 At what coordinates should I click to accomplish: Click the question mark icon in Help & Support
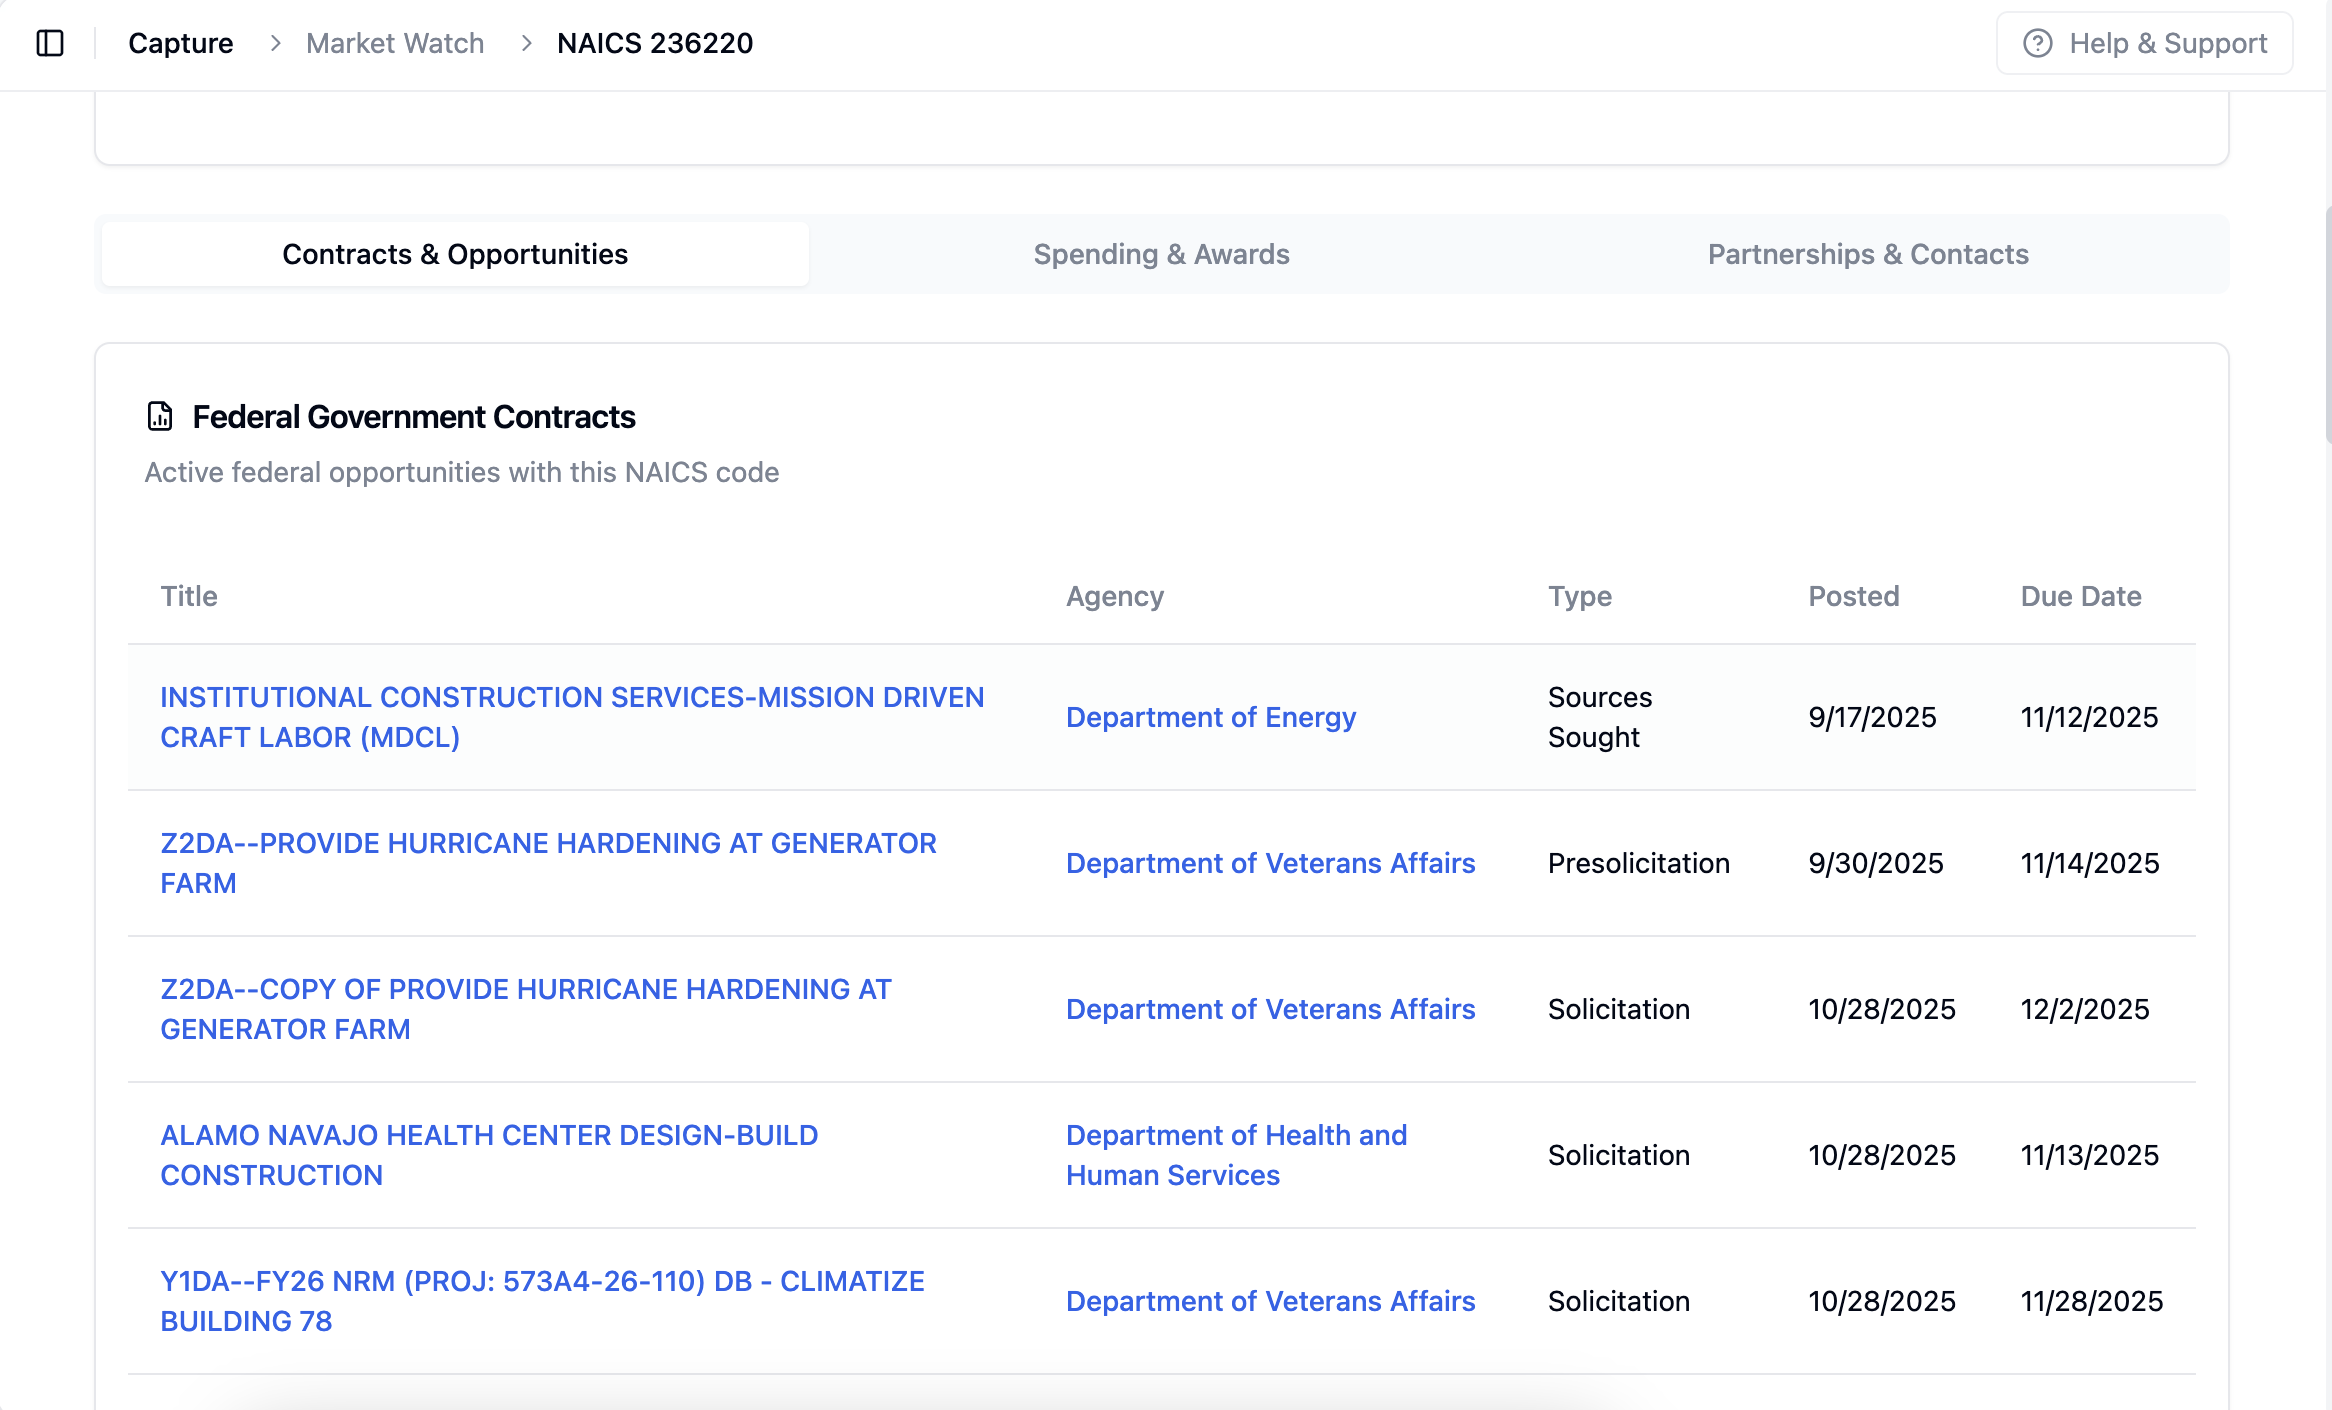click(2040, 43)
